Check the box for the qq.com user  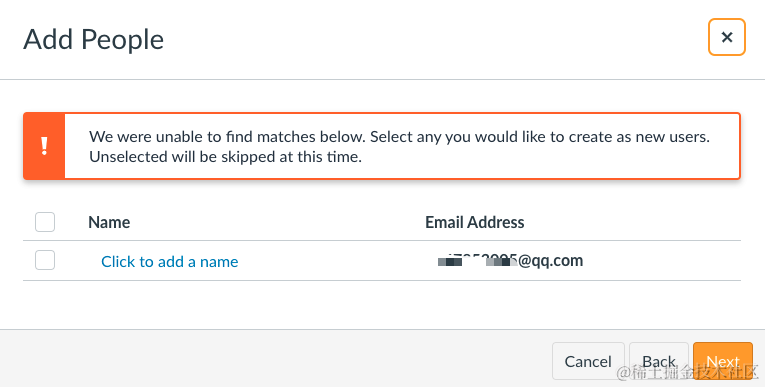click(x=45, y=260)
